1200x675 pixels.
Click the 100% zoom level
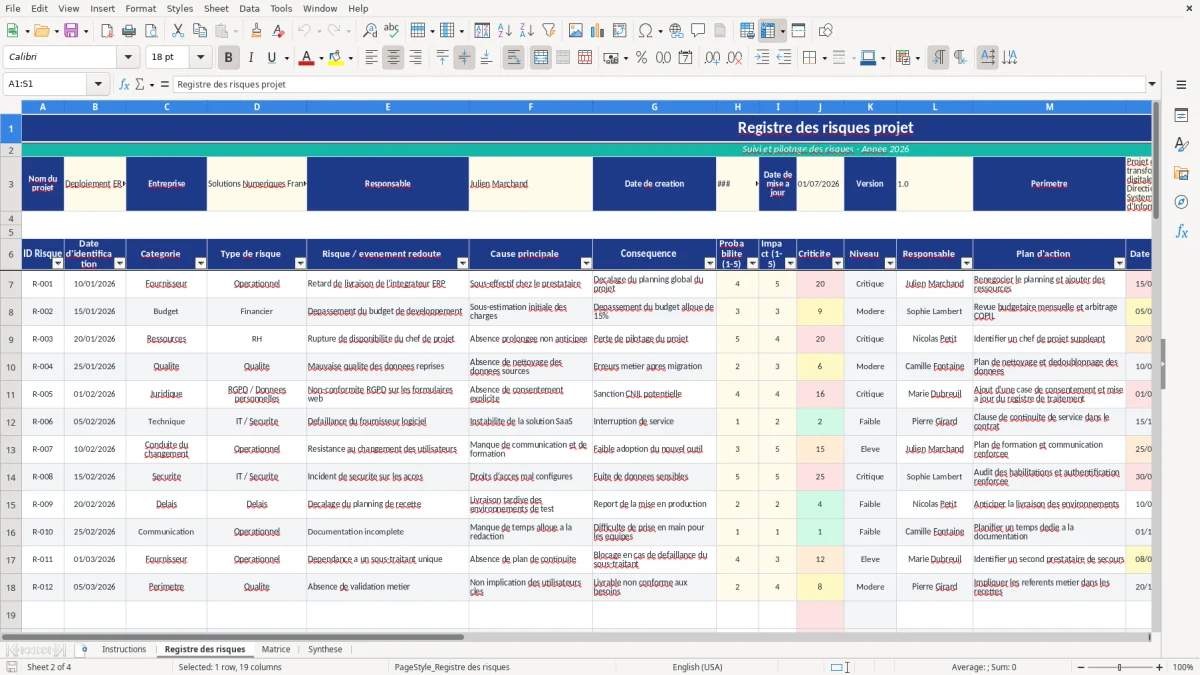click(1183, 667)
